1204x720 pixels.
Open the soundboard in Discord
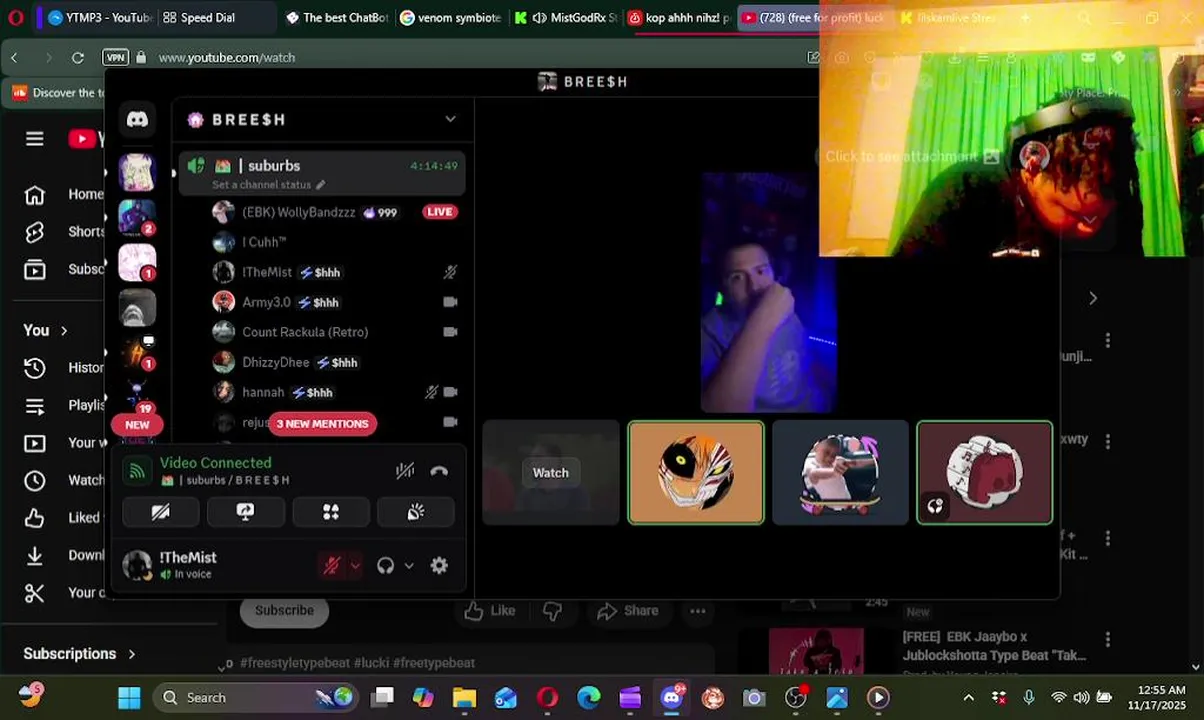click(416, 512)
